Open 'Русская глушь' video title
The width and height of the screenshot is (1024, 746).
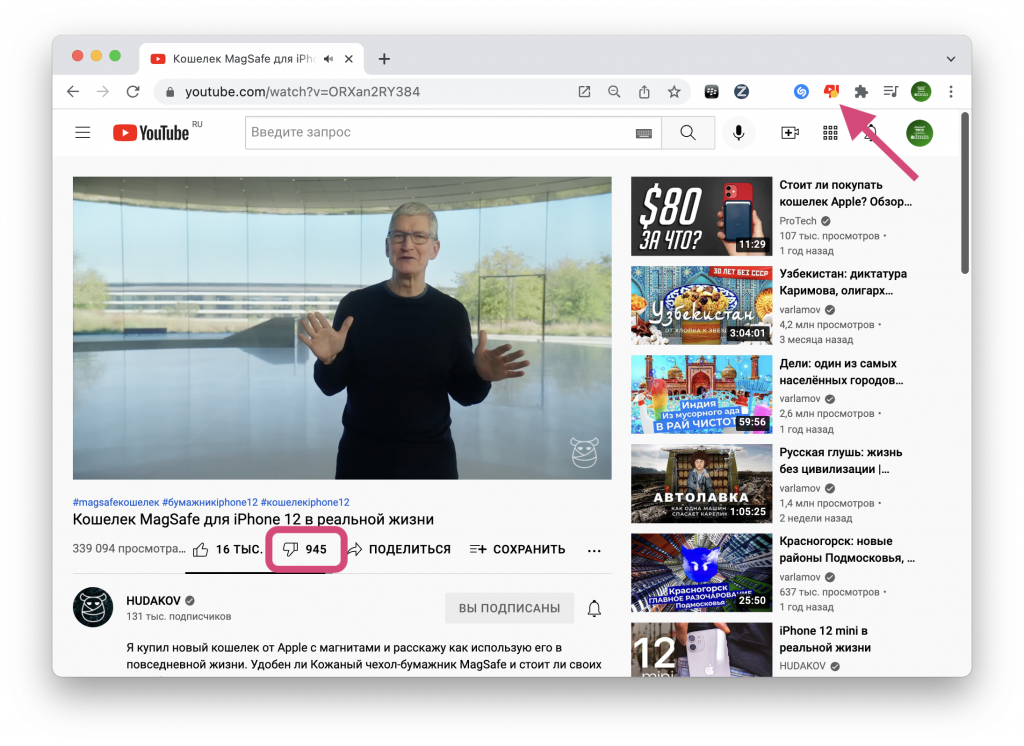(x=840, y=461)
